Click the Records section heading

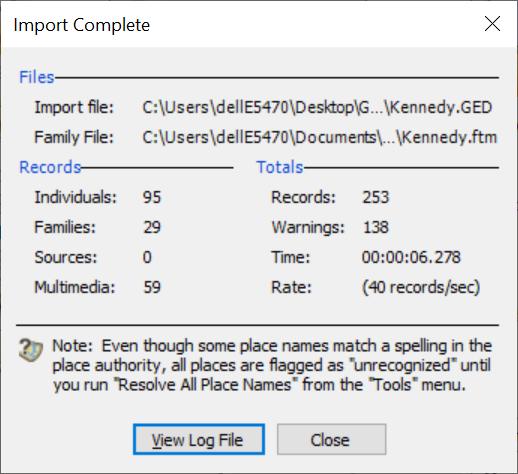point(50,167)
